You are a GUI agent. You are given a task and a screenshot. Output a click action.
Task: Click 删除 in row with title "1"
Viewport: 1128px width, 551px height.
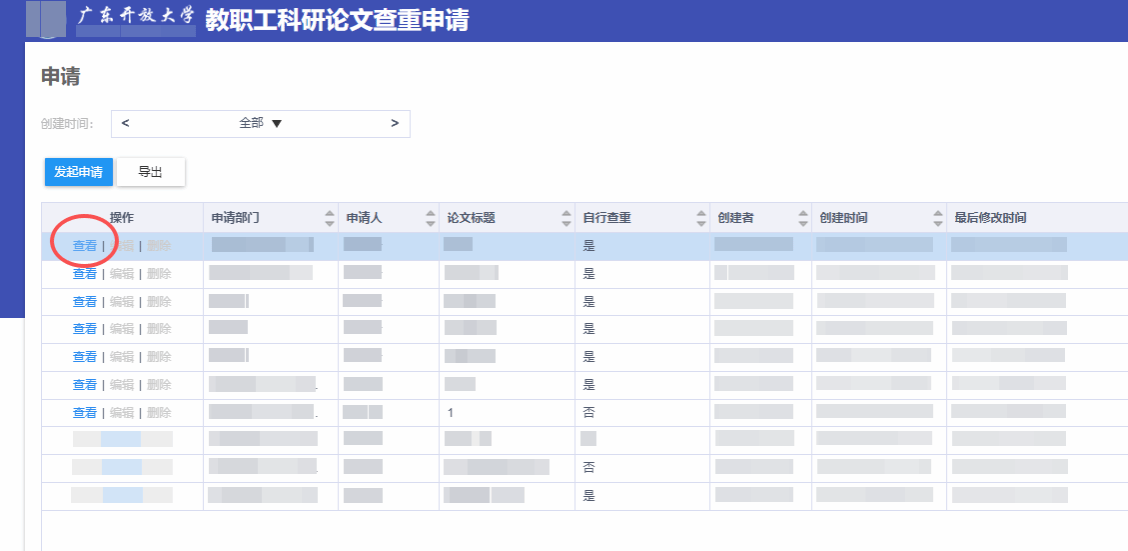pyautogui.click(x=159, y=412)
